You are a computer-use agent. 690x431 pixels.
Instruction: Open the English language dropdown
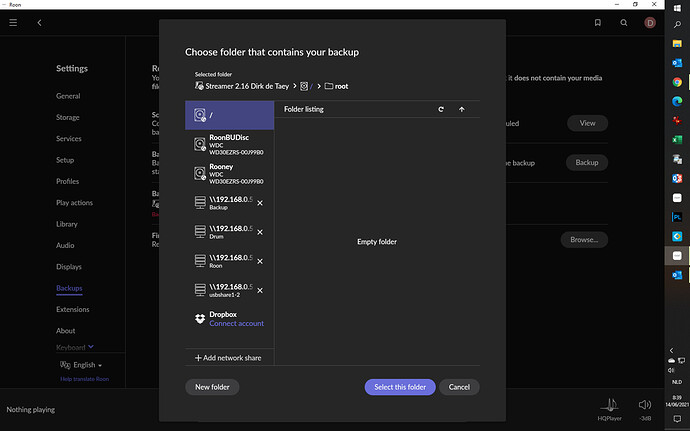81,365
